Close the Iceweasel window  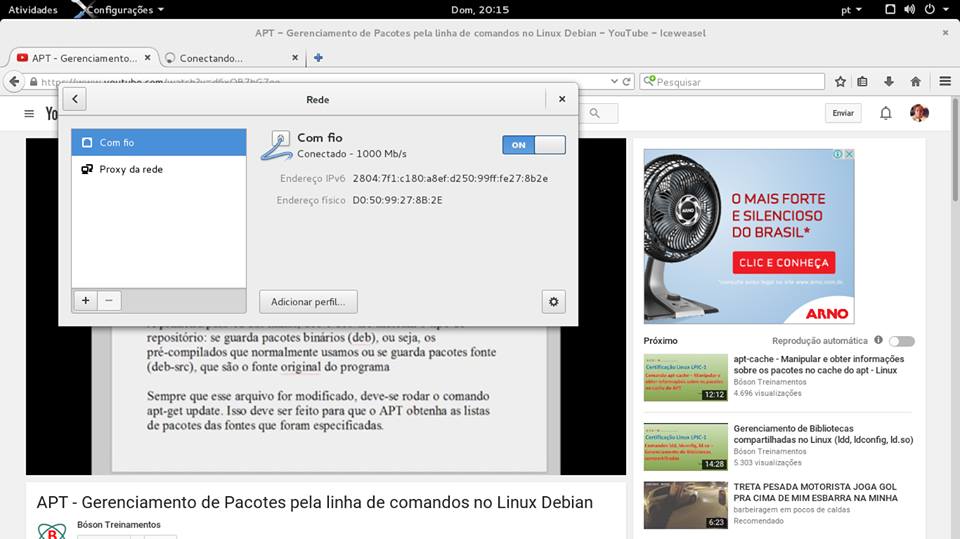tap(945, 32)
